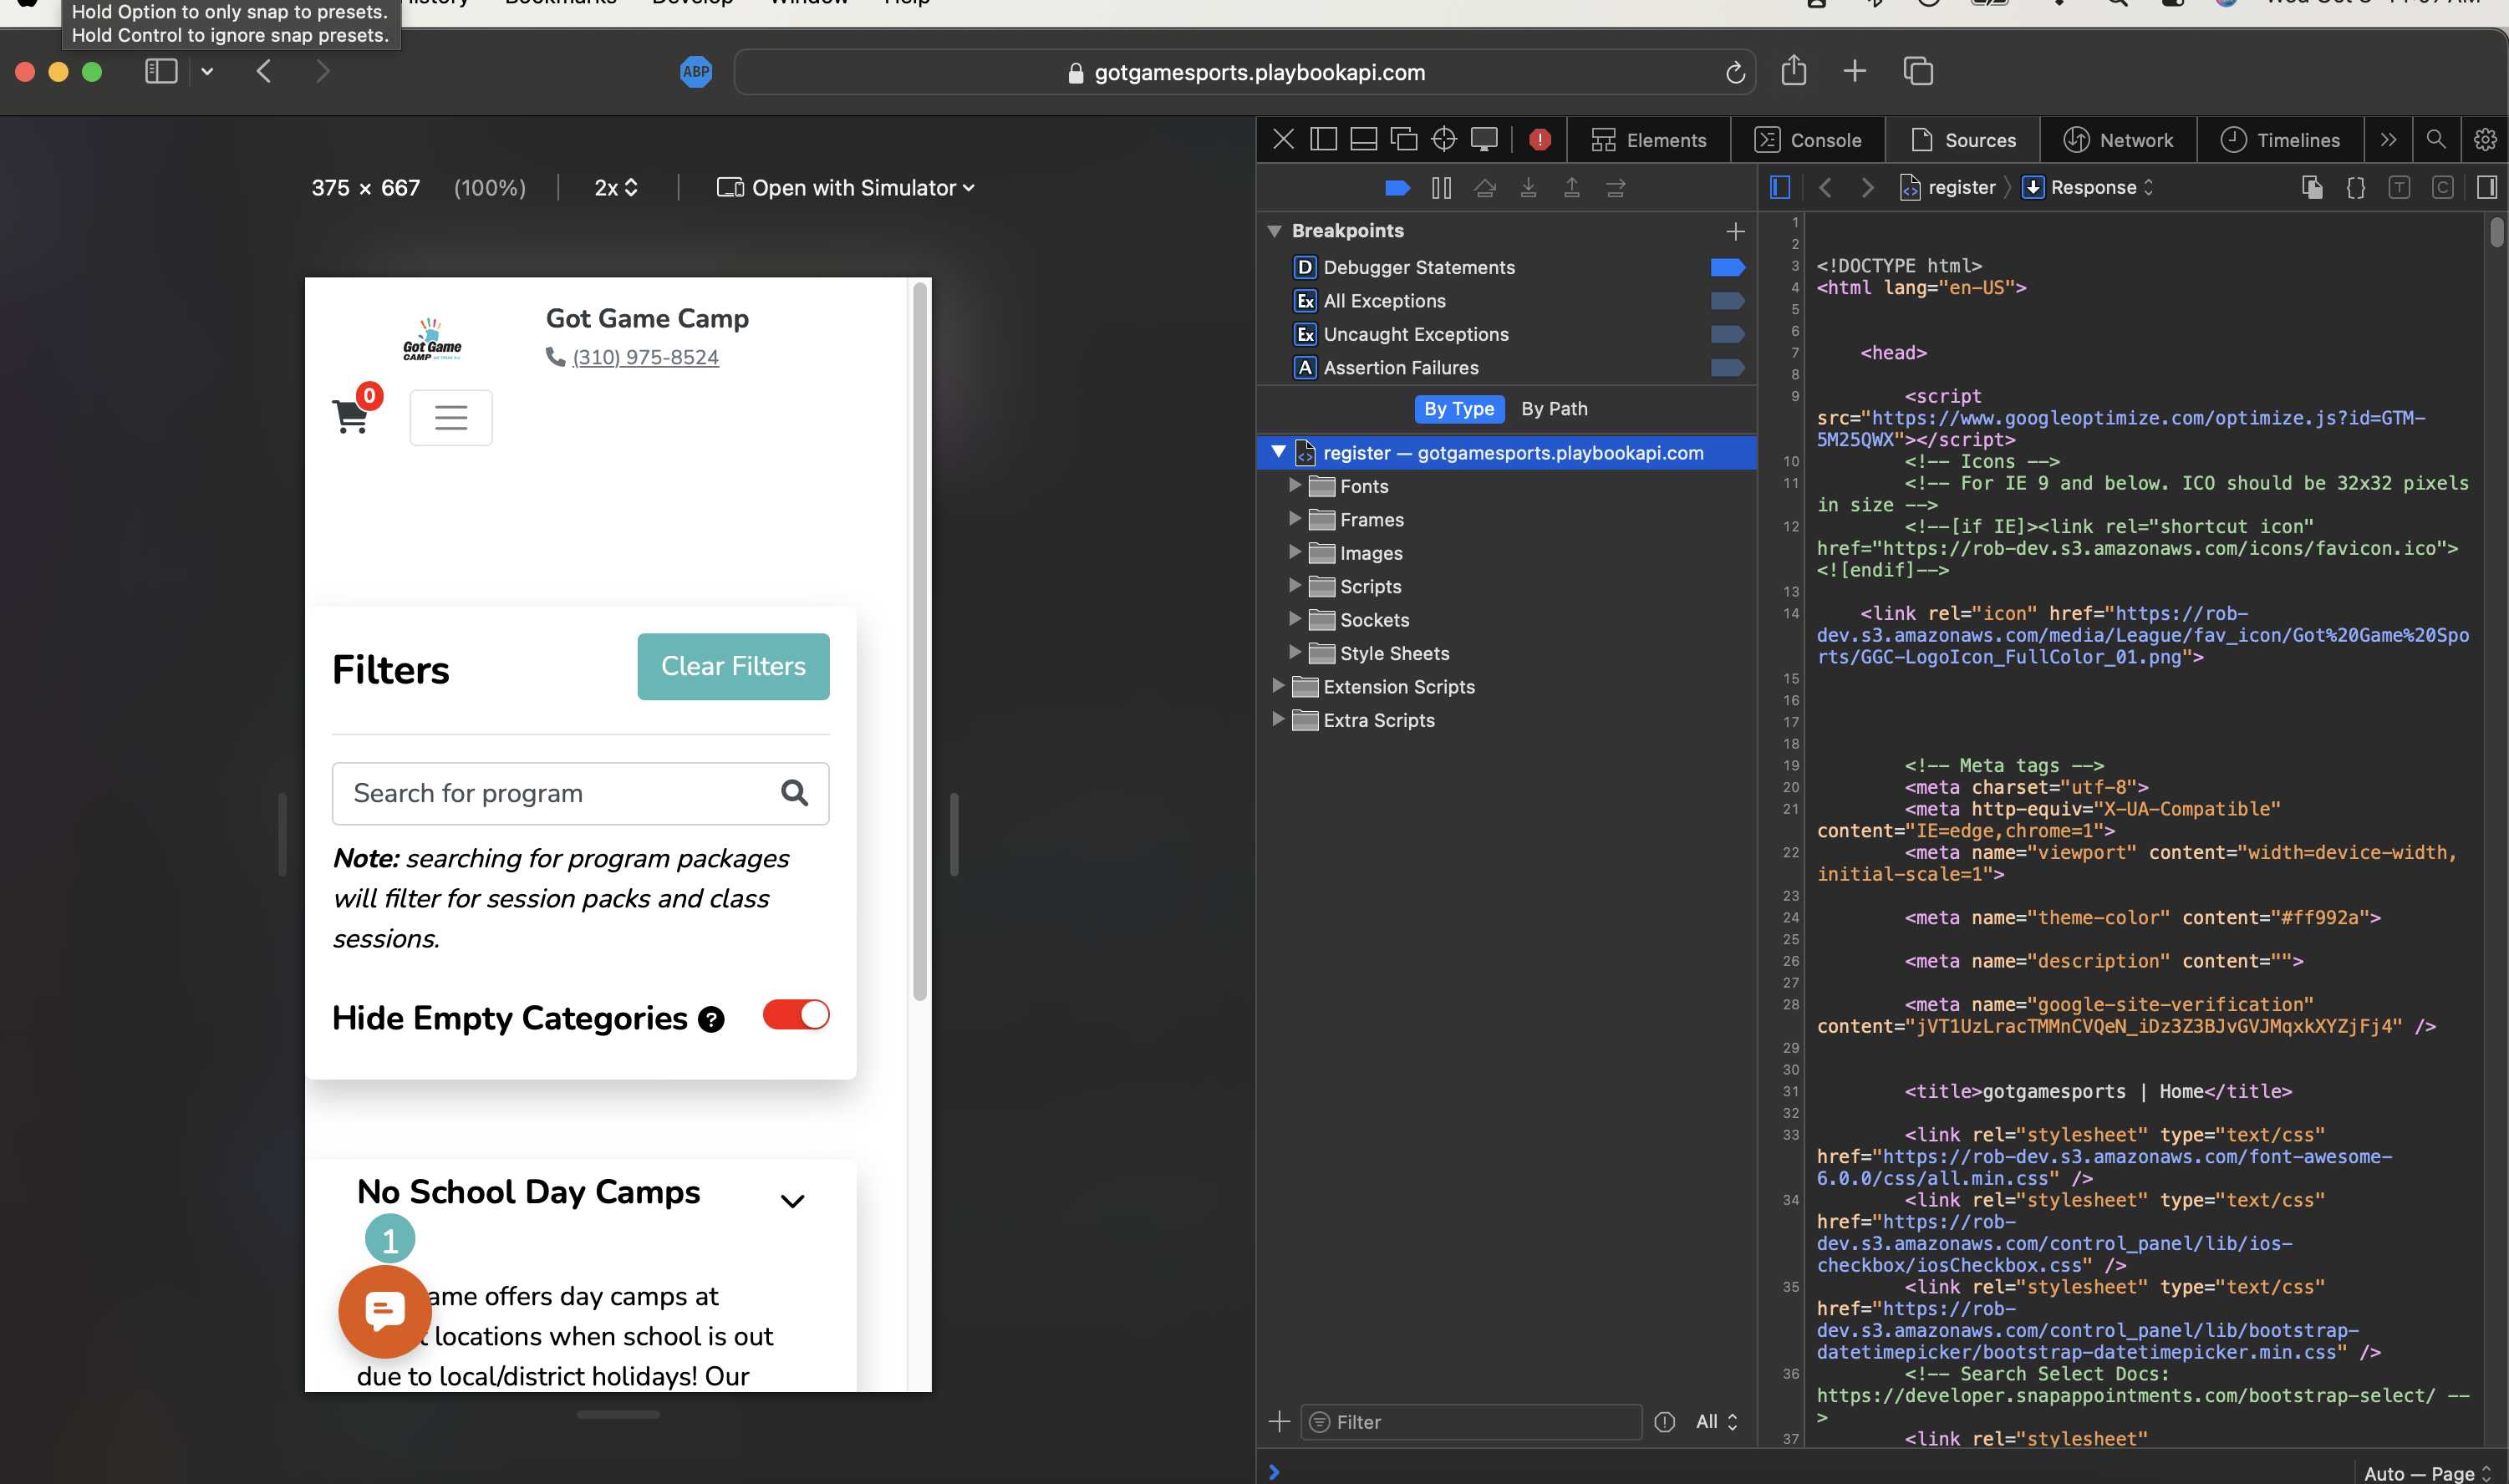Screen dimensions: 2509x1484
Task: Open the orange chat bubble widget
Action: [x=385, y=1311]
